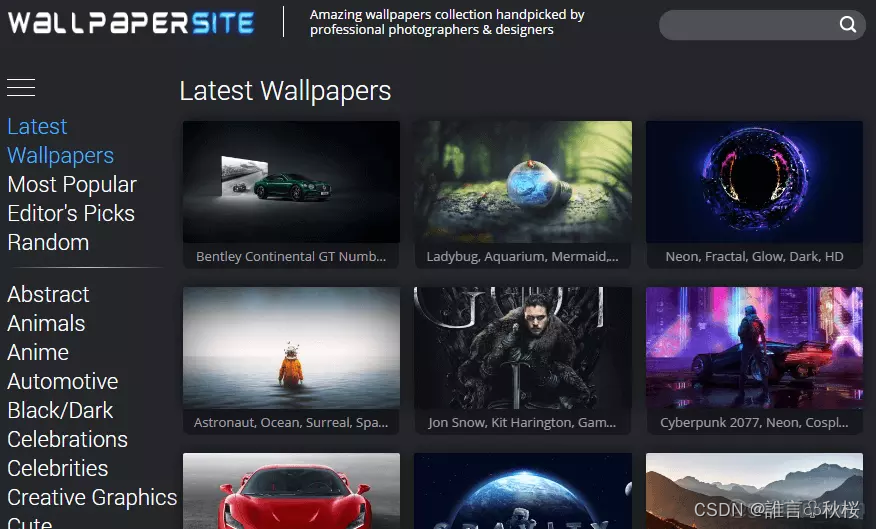Click the 'Neon, Fractal, Glow, Dark, HD' caption
Image resolution: width=876 pixels, height=529 pixels.
[x=754, y=256]
